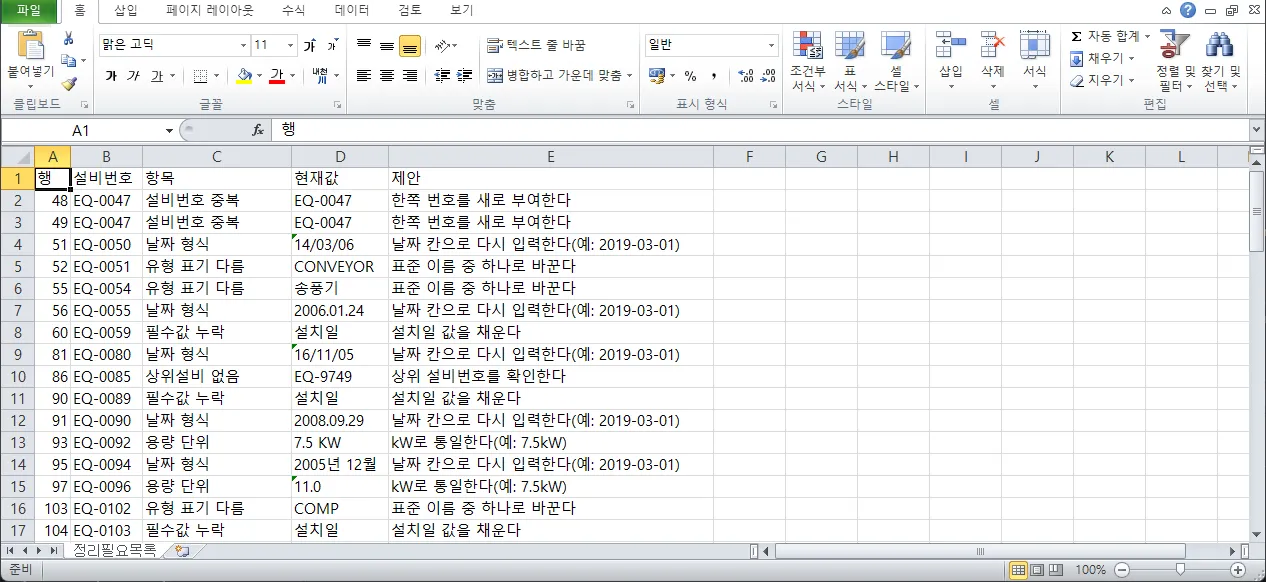Select the Format Painter brush icon

click(69, 83)
